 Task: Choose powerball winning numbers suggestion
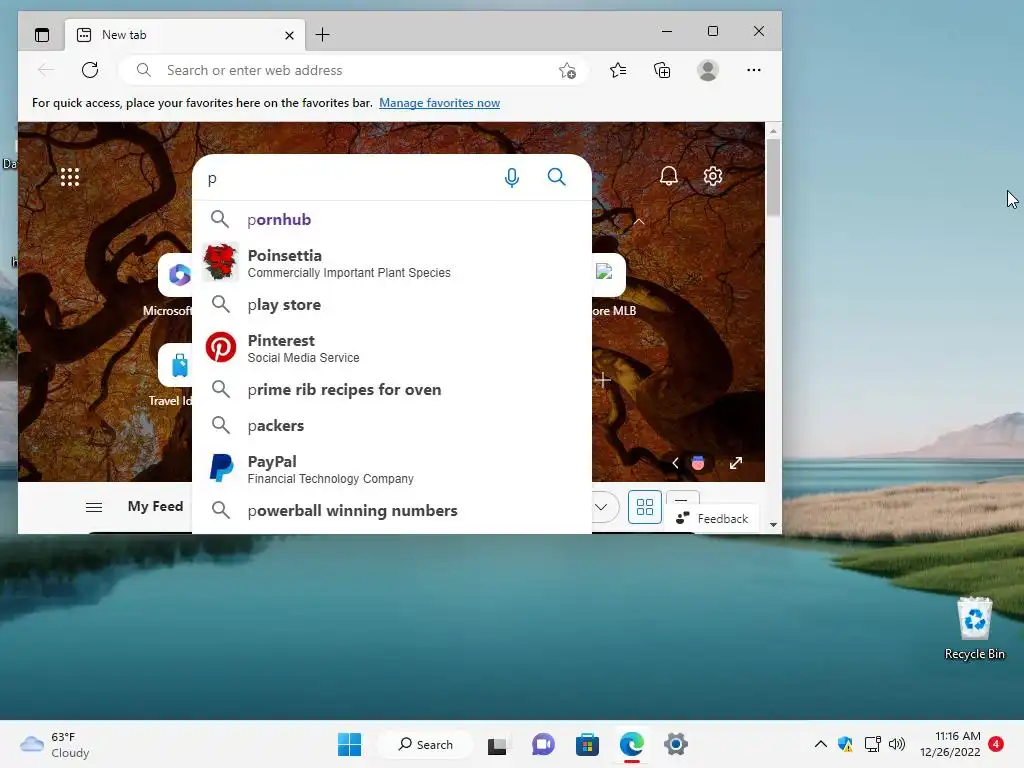coord(392,510)
